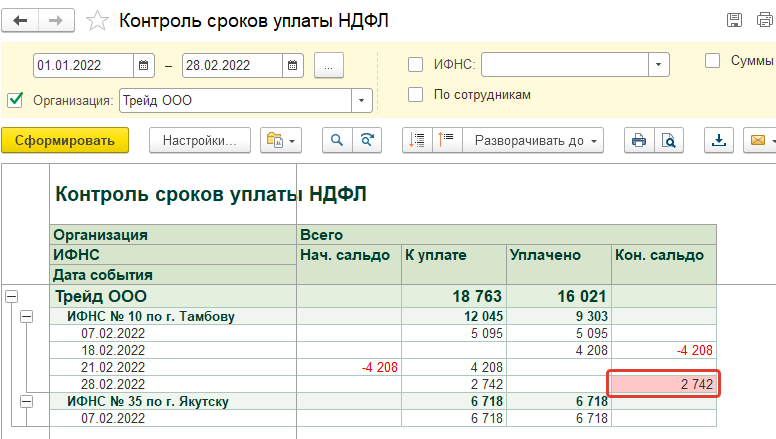
Task: Print via top-right printer icon
Action: click(x=765, y=20)
